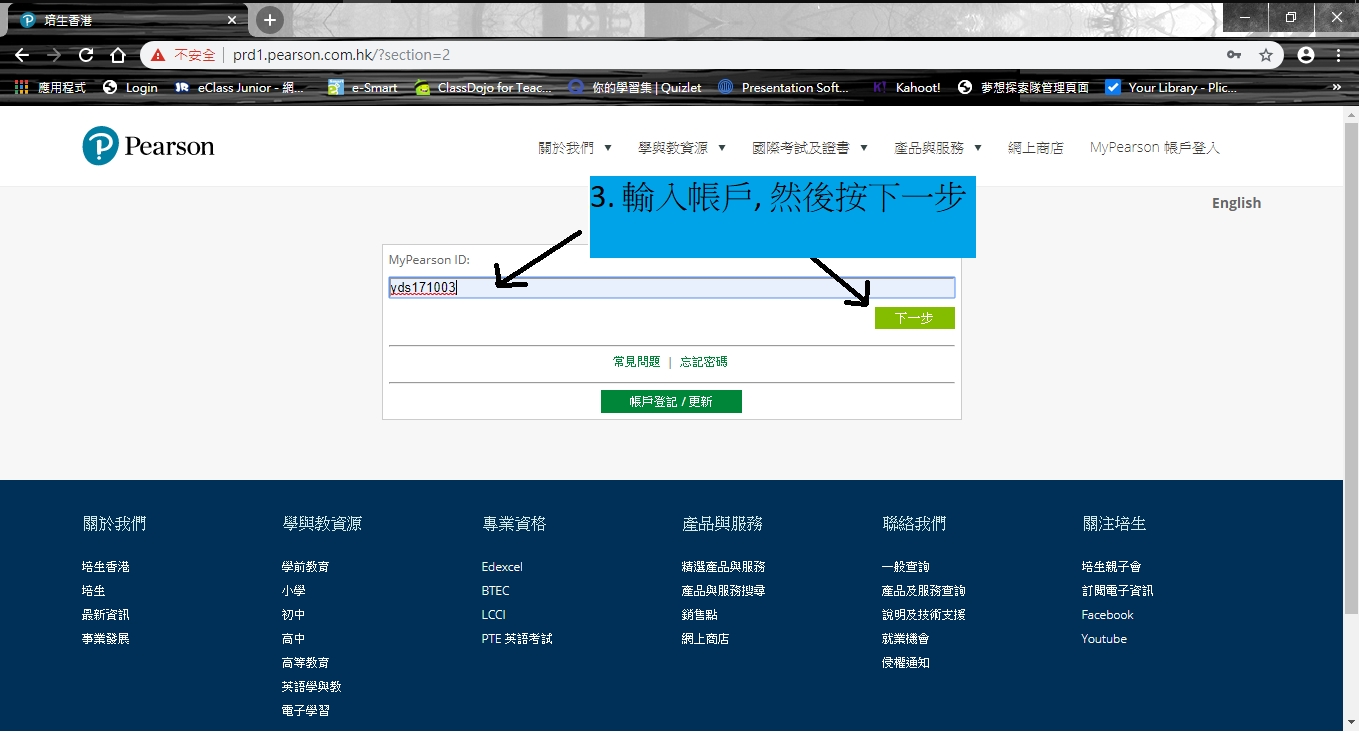1359x731 pixels.
Task: Open footer link Youtube
Action: pyautogui.click(x=1104, y=639)
